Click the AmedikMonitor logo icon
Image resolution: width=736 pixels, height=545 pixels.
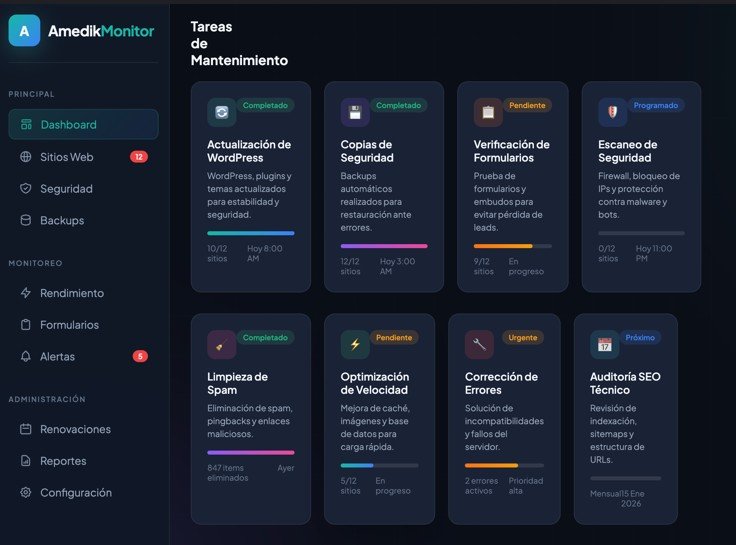(x=24, y=31)
